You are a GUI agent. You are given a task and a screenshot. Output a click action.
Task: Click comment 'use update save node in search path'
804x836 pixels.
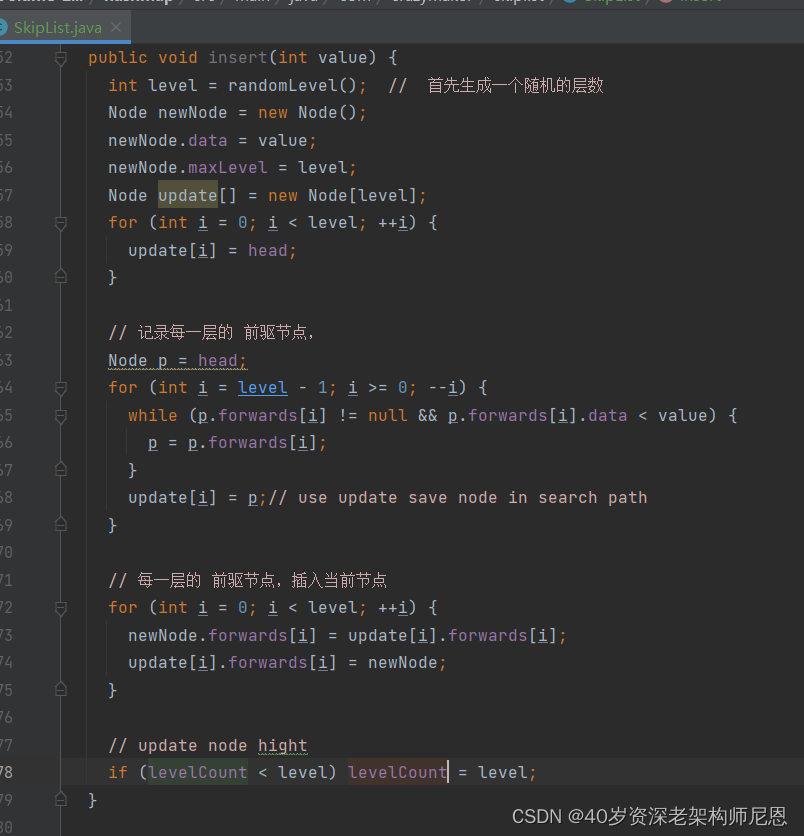[x=472, y=498]
